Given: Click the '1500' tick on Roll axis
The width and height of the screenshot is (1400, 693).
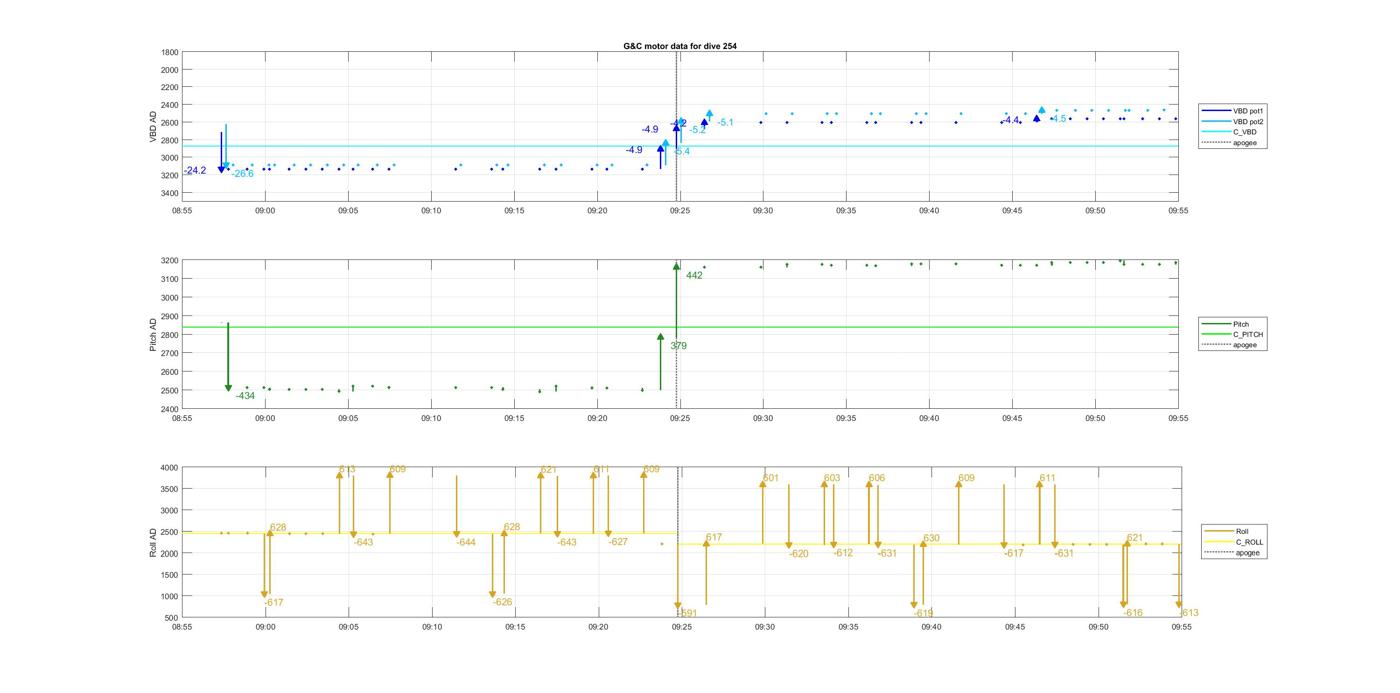Looking at the screenshot, I should (169, 575).
